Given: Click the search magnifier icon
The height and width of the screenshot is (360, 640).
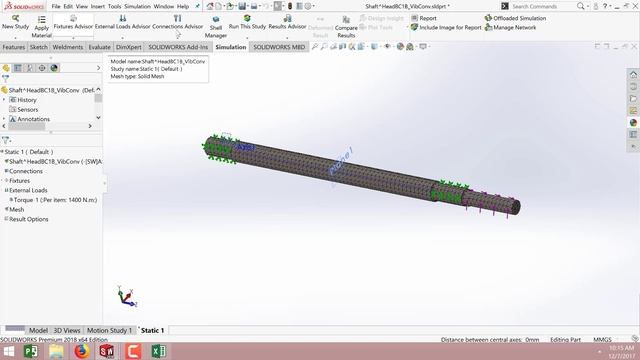Looking at the screenshot, I should coord(580,6).
